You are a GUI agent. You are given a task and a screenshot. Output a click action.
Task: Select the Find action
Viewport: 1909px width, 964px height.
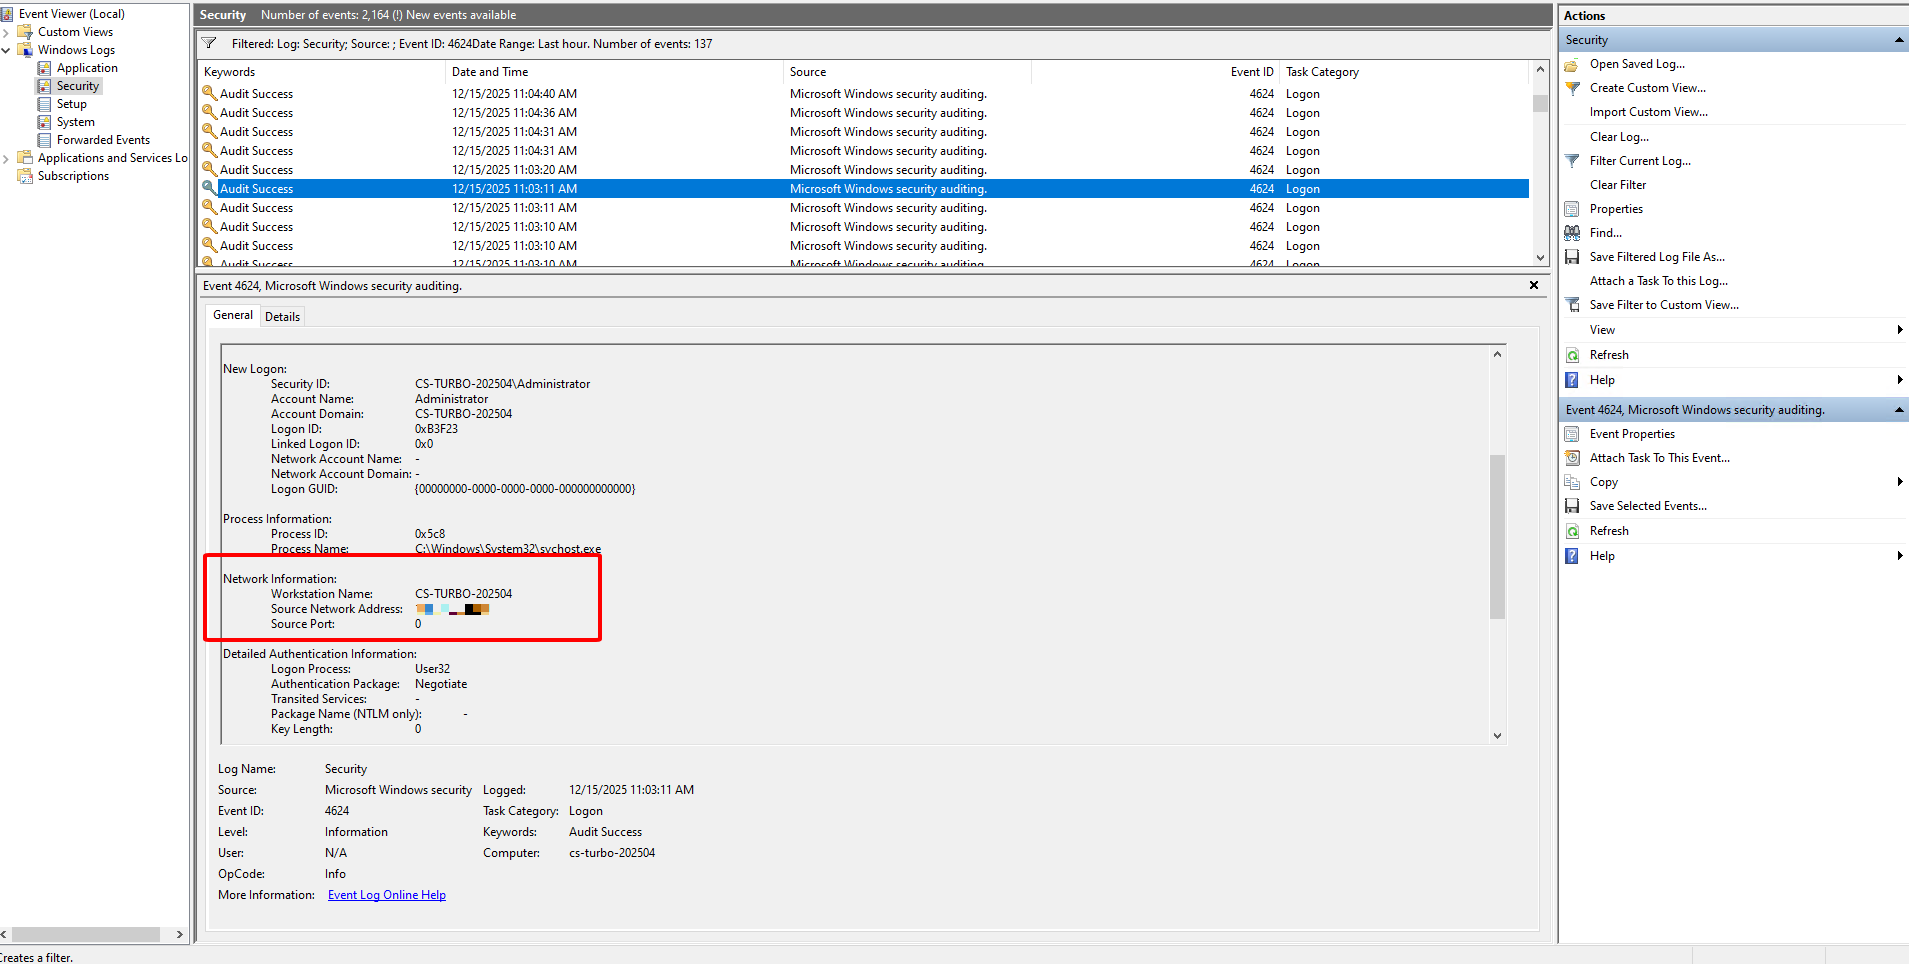[1604, 232]
